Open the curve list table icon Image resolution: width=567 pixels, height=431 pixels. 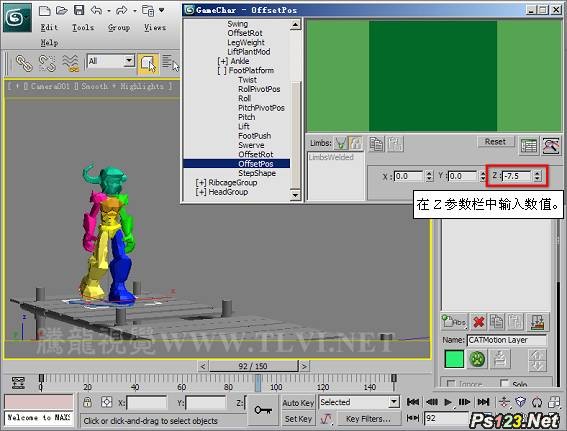click(529, 145)
